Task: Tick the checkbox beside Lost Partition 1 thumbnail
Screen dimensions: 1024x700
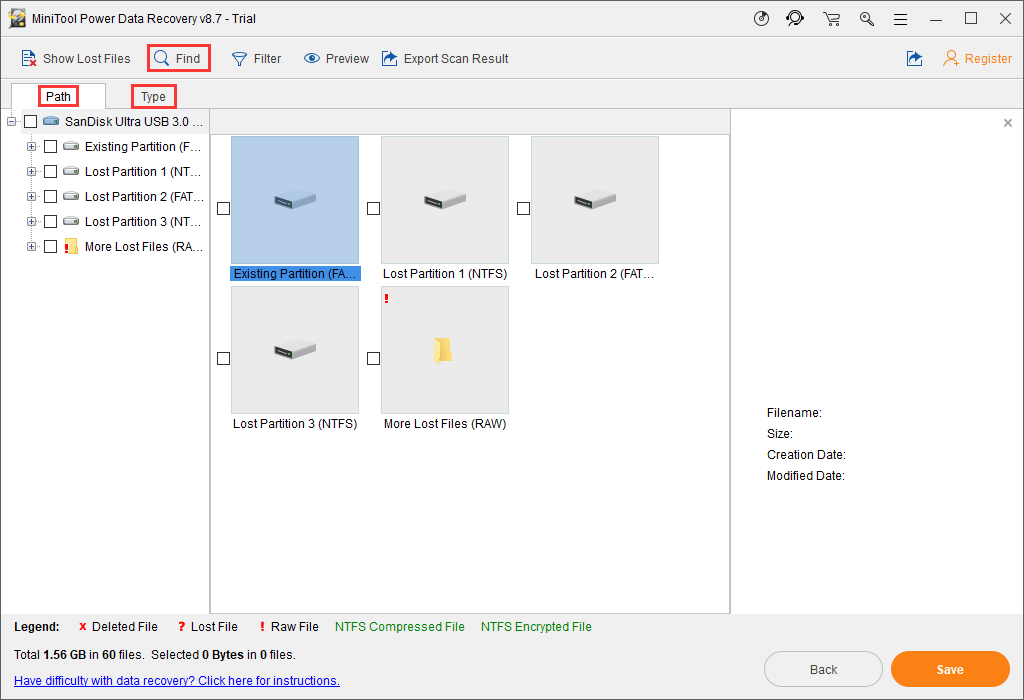Action: [374, 208]
